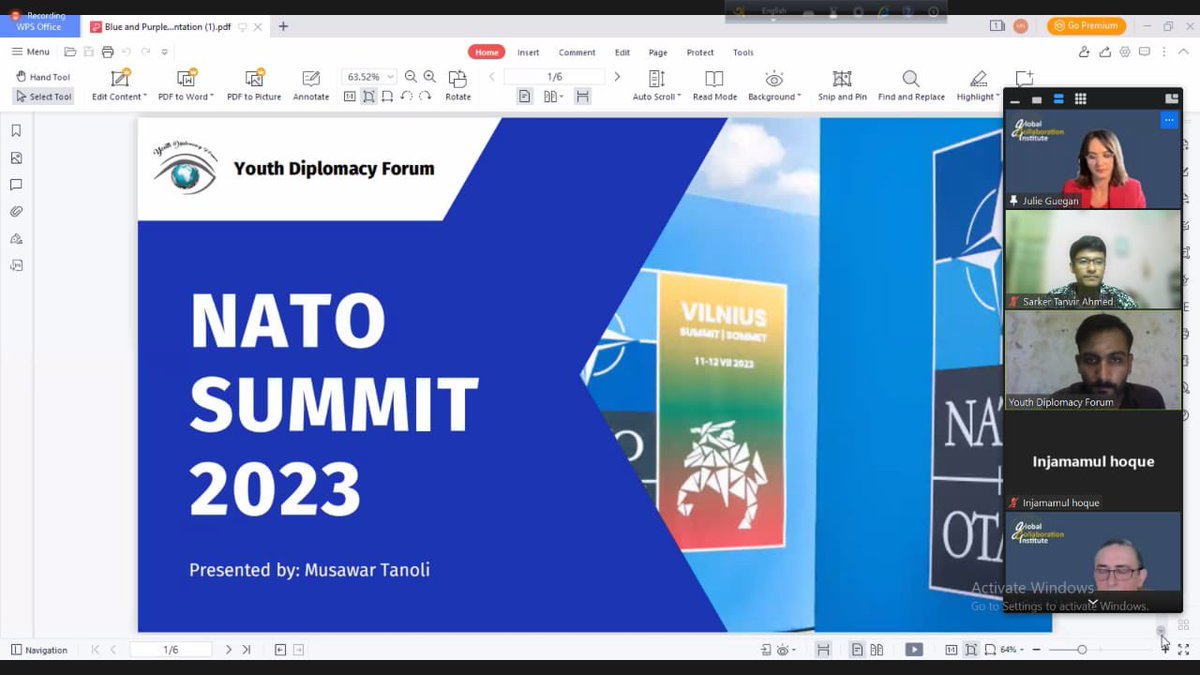Select Sarker Tanvir Ahmed's video tile
Screen dimensions: 1200x675
1092,259
